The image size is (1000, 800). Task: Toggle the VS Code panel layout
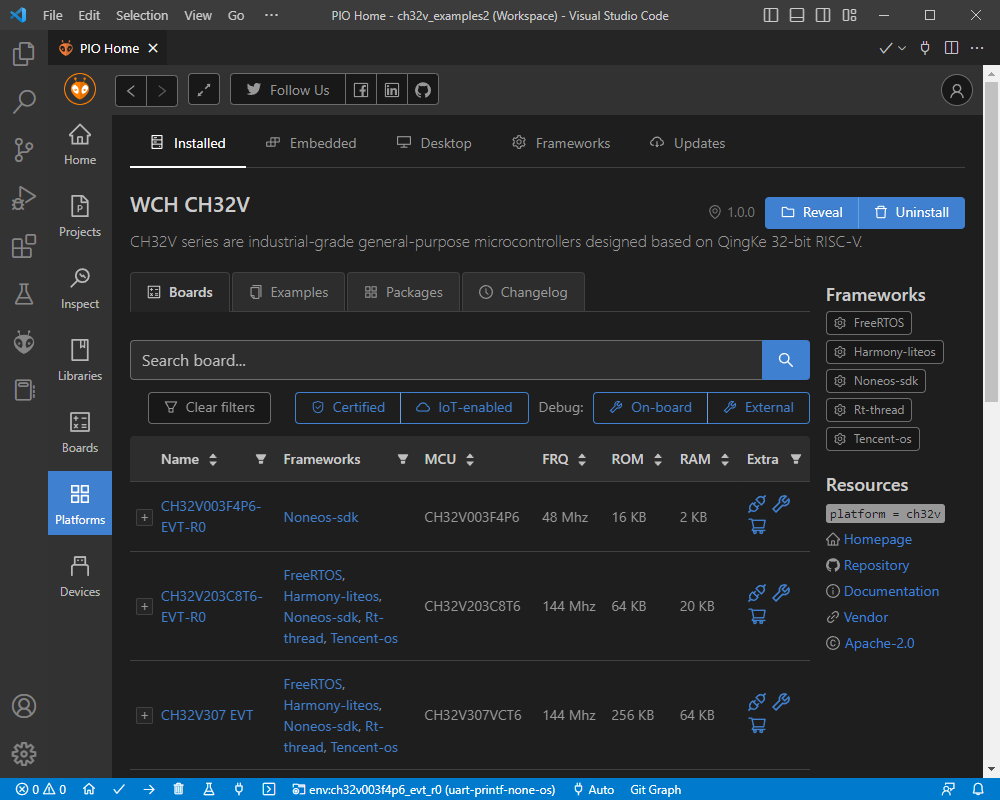point(797,15)
